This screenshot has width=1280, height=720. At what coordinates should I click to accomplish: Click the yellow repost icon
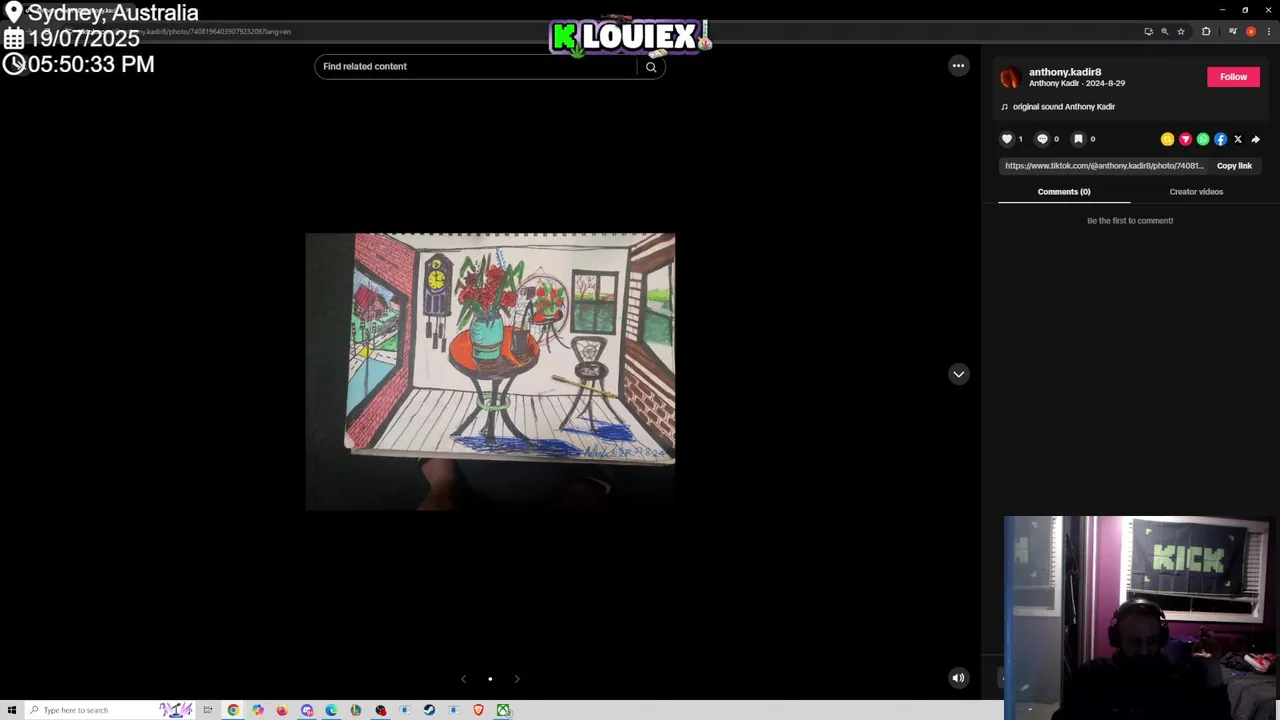(x=1167, y=139)
